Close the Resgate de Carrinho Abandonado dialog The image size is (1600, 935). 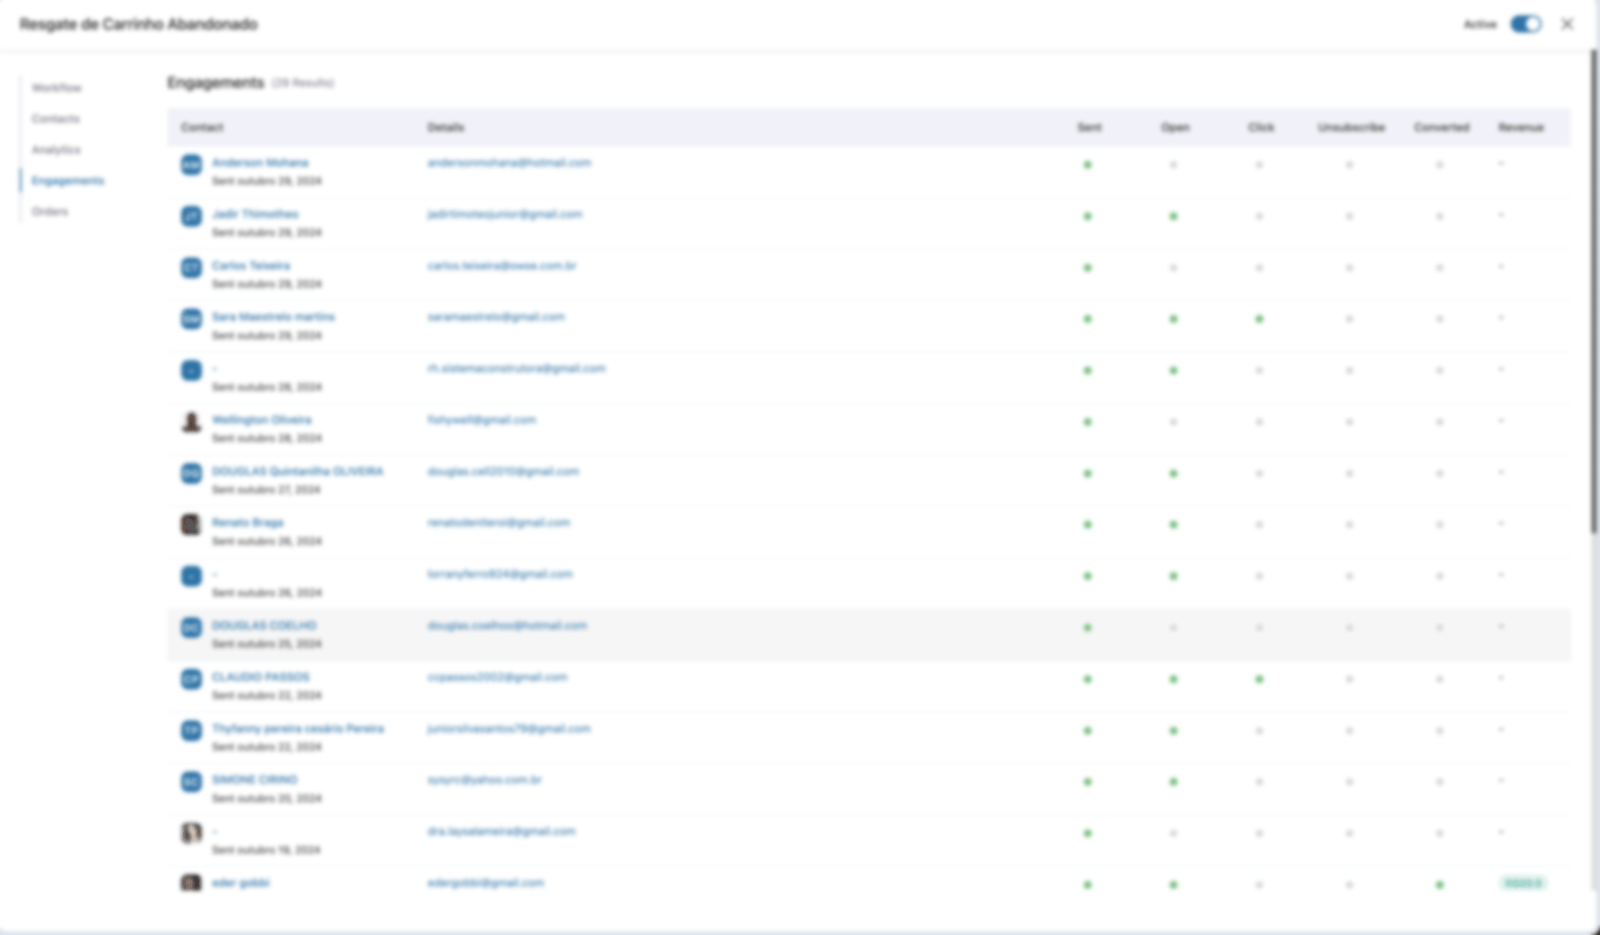click(x=1567, y=24)
